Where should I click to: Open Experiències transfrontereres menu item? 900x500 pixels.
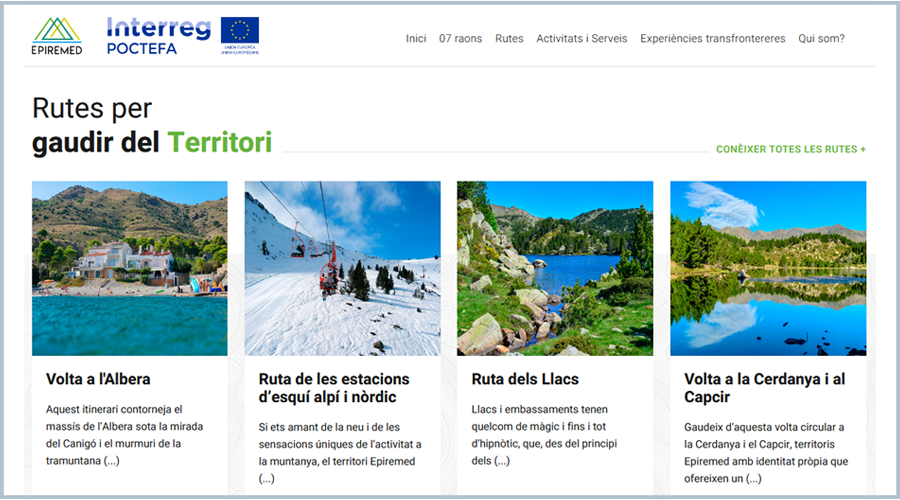coord(712,38)
